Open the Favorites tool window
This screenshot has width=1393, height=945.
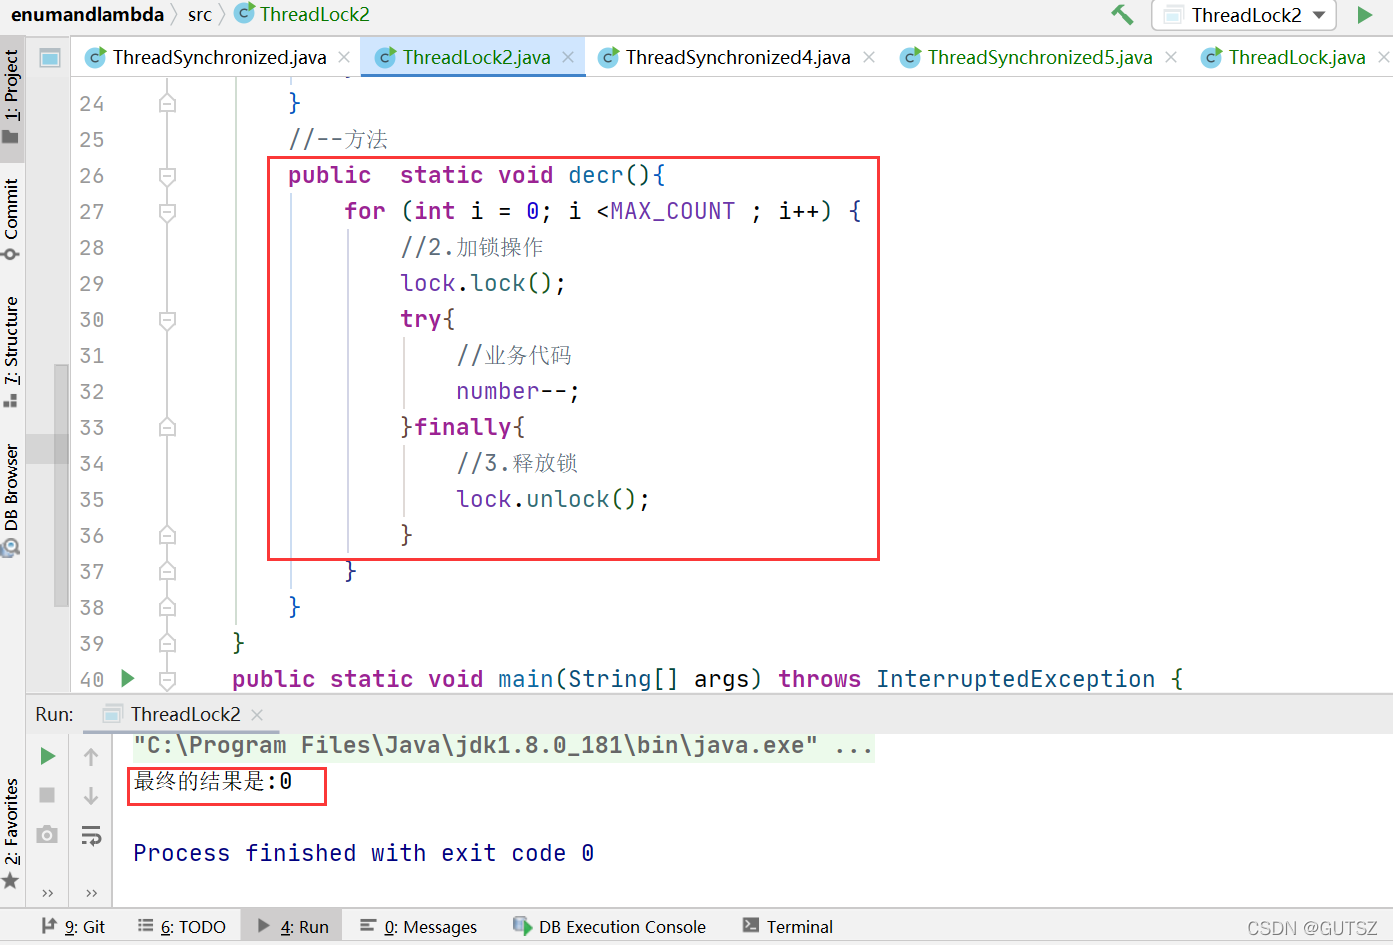tap(11, 833)
